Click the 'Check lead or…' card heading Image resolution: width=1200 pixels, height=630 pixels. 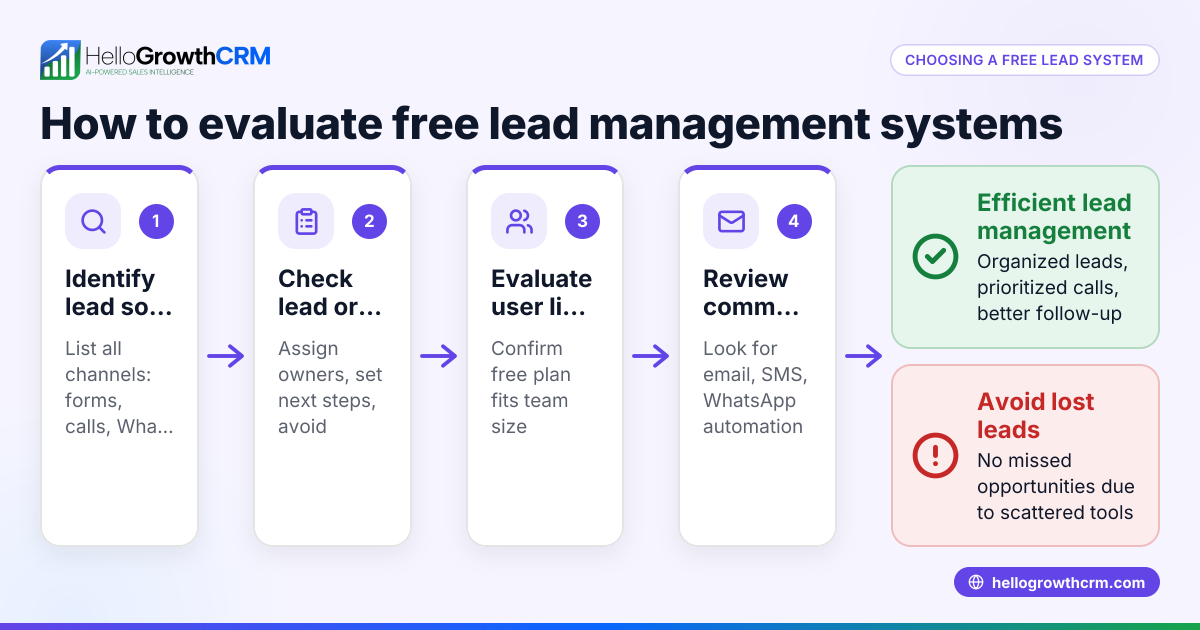click(x=330, y=293)
